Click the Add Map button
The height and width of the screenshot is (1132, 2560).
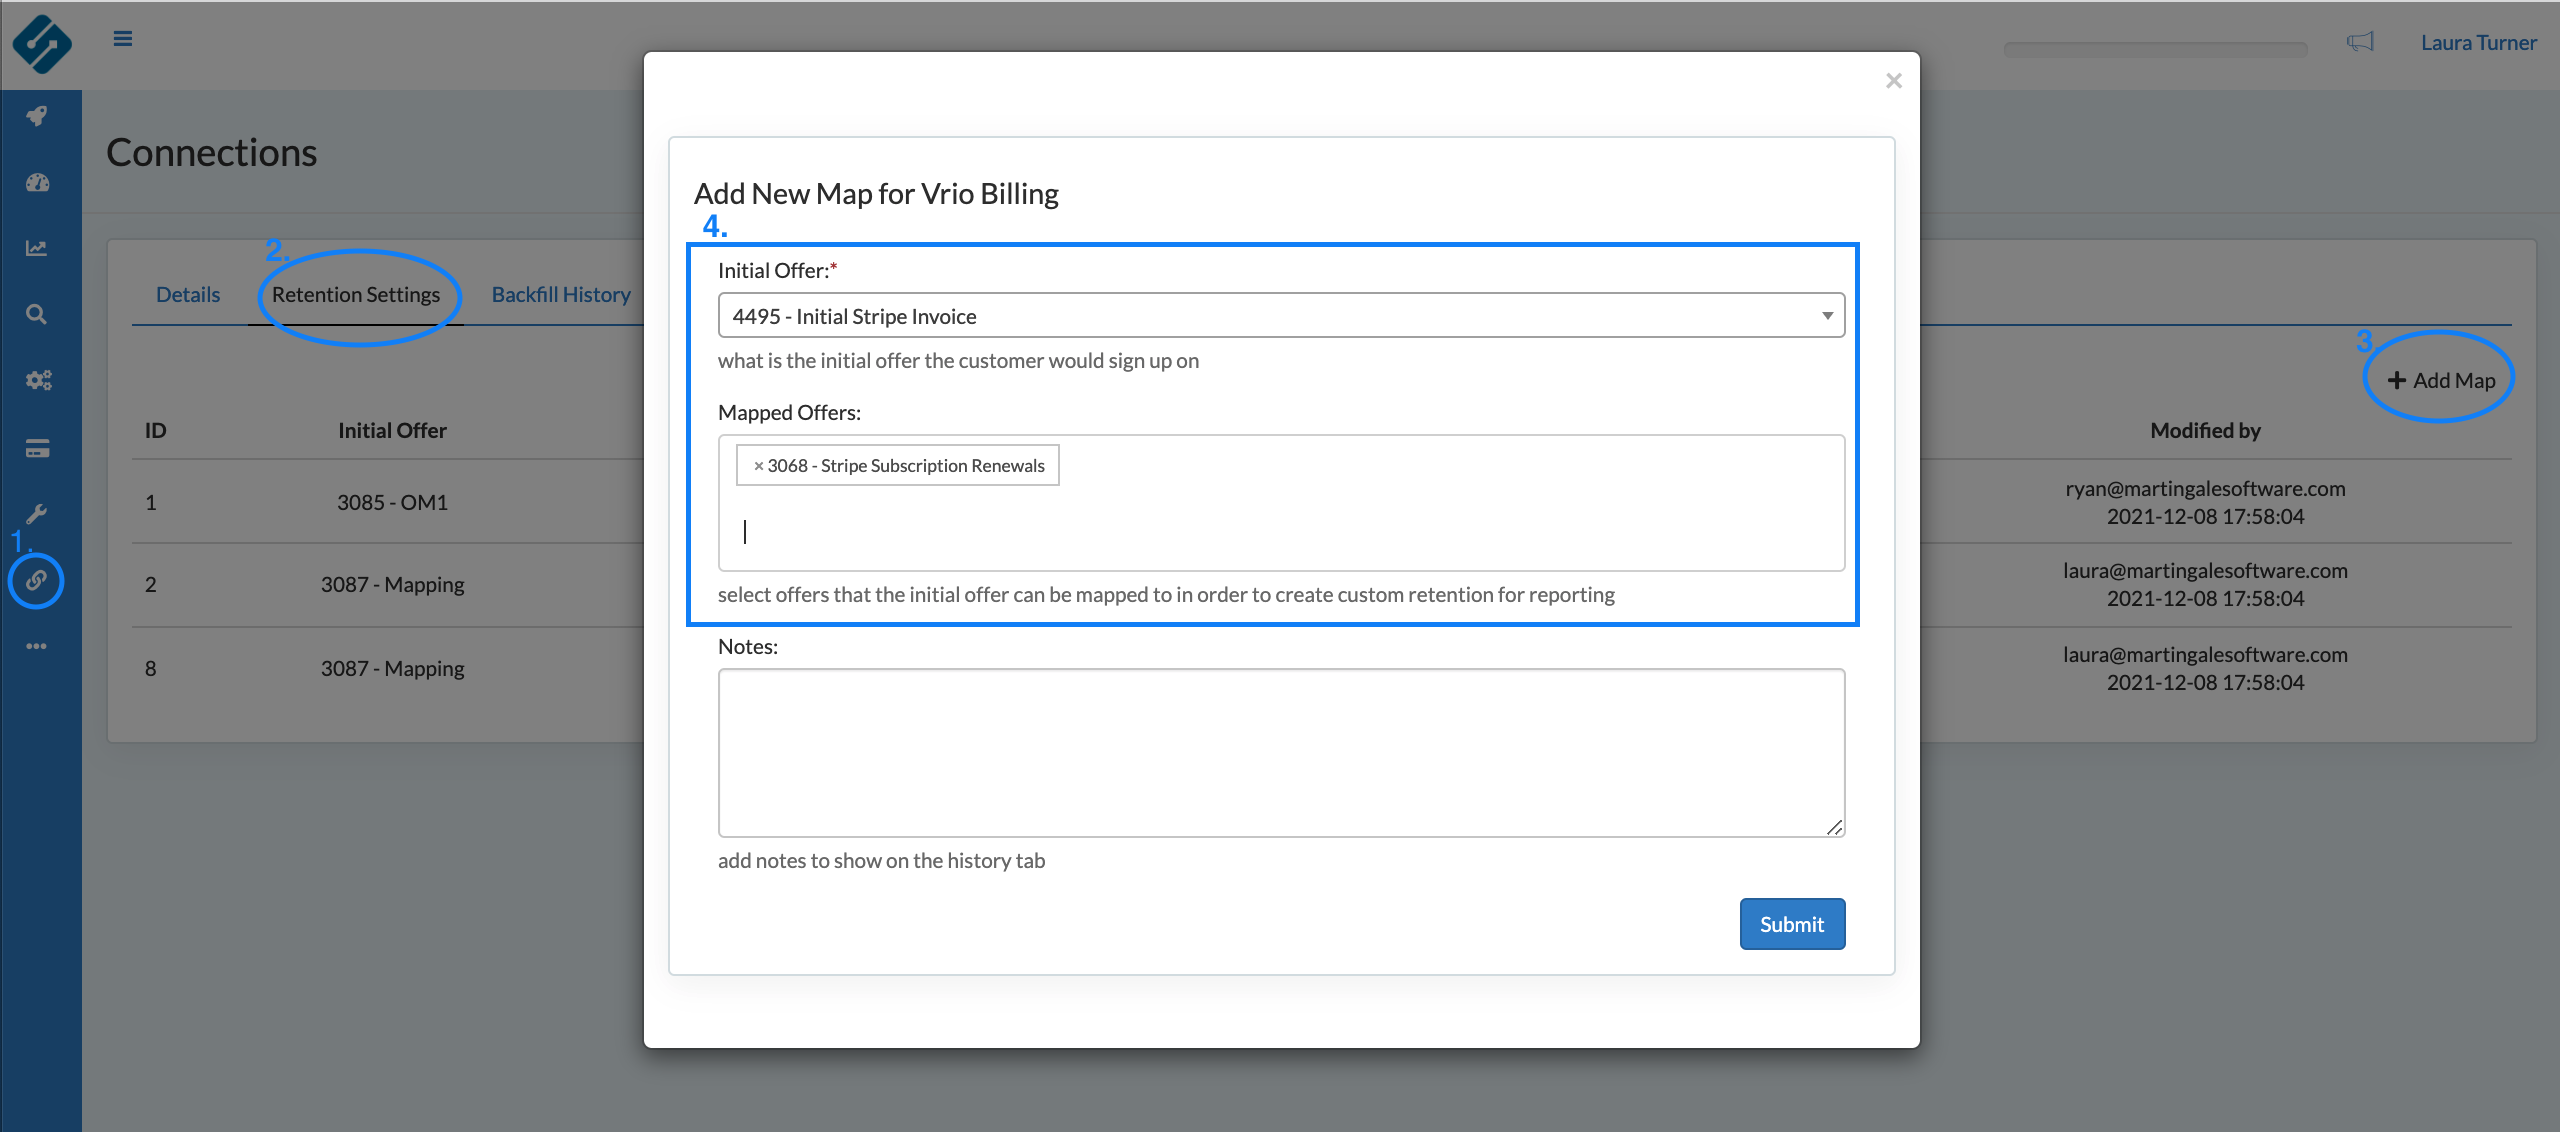click(x=2441, y=380)
